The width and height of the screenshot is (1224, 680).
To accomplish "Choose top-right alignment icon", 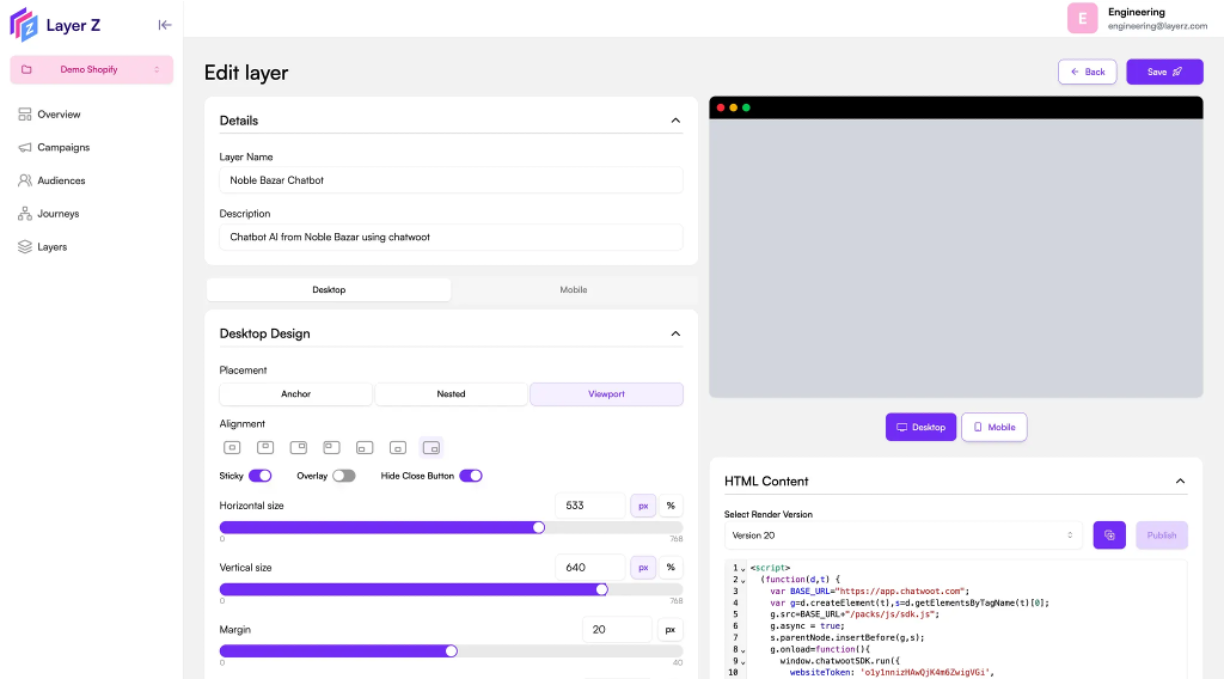I will (x=298, y=448).
